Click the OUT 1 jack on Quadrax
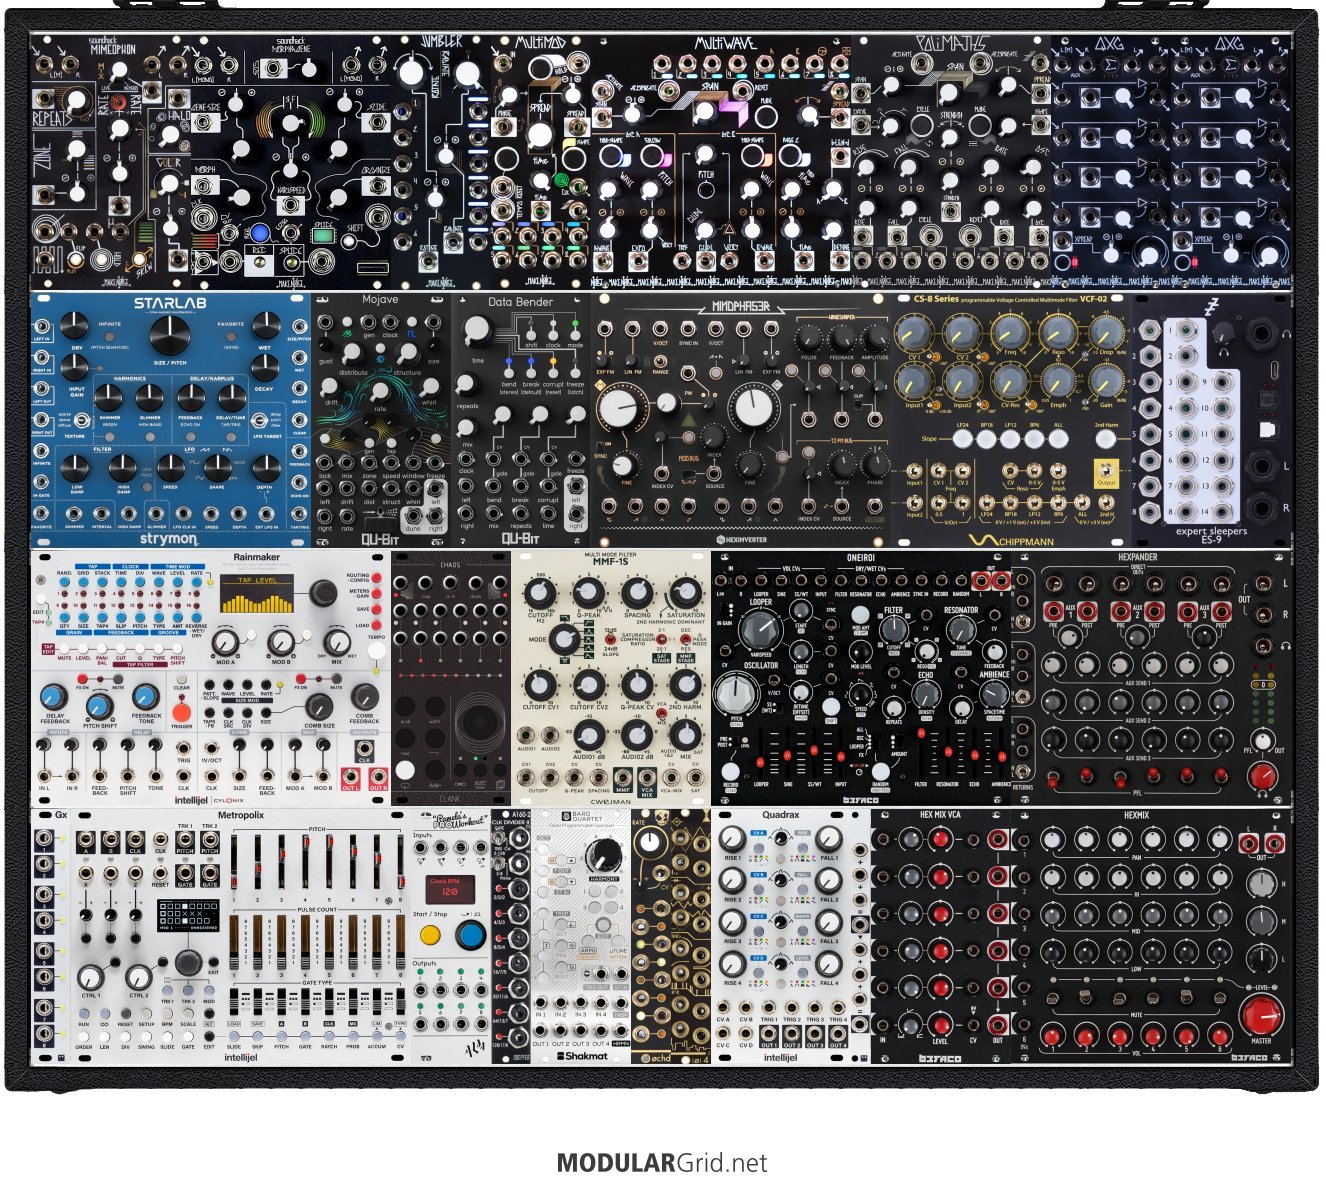This screenshot has height=1184, width=1326. click(770, 1033)
